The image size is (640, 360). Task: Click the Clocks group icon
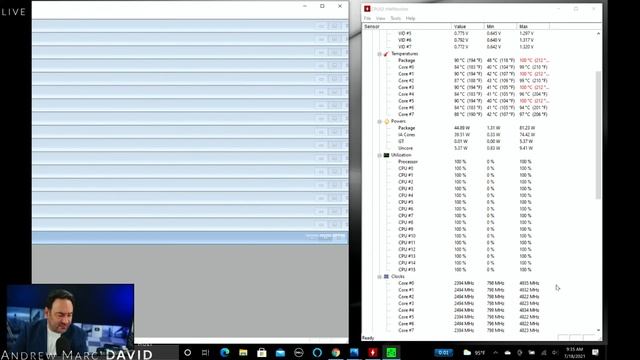(387, 276)
